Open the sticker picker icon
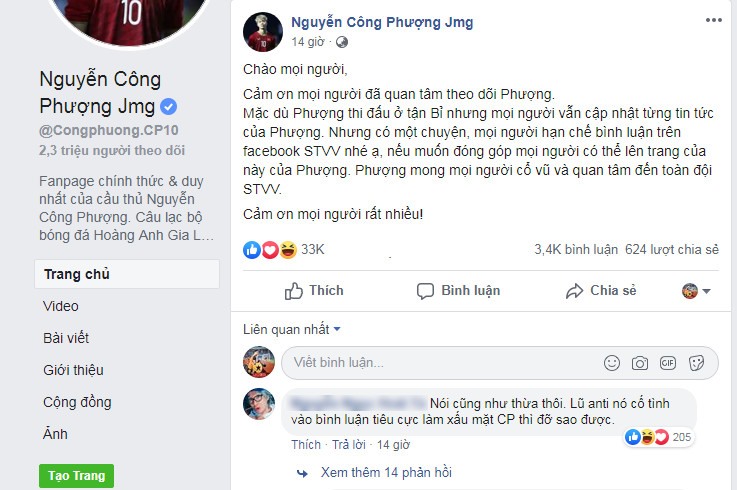This screenshot has height=490, width=737. point(696,363)
